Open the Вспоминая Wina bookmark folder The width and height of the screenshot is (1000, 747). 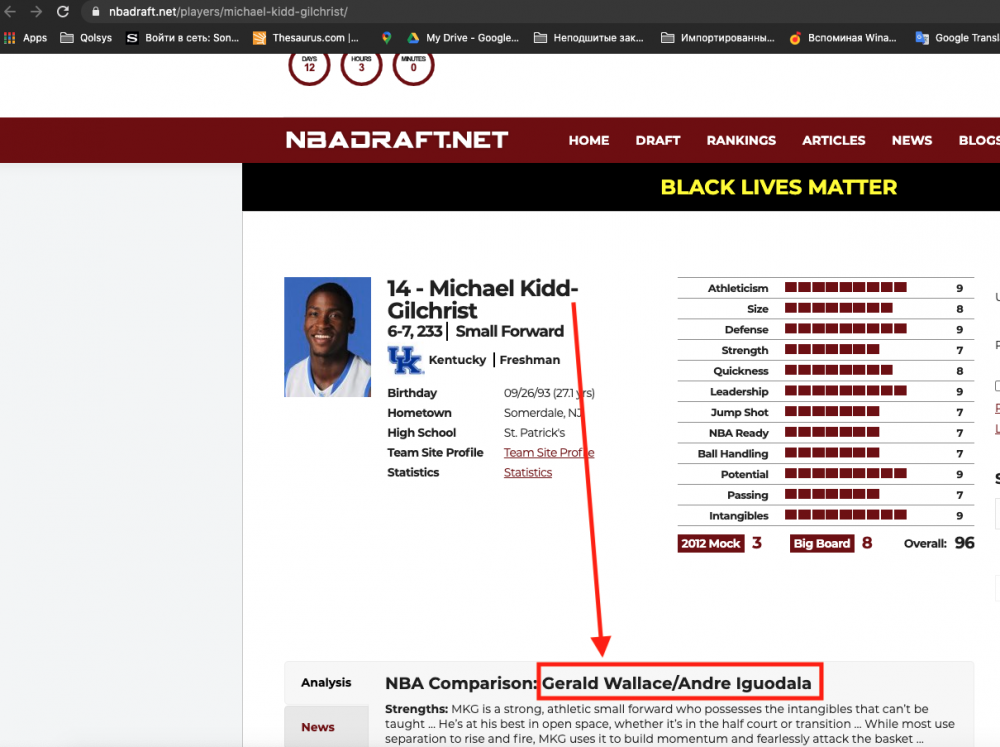tap(855, 38)
